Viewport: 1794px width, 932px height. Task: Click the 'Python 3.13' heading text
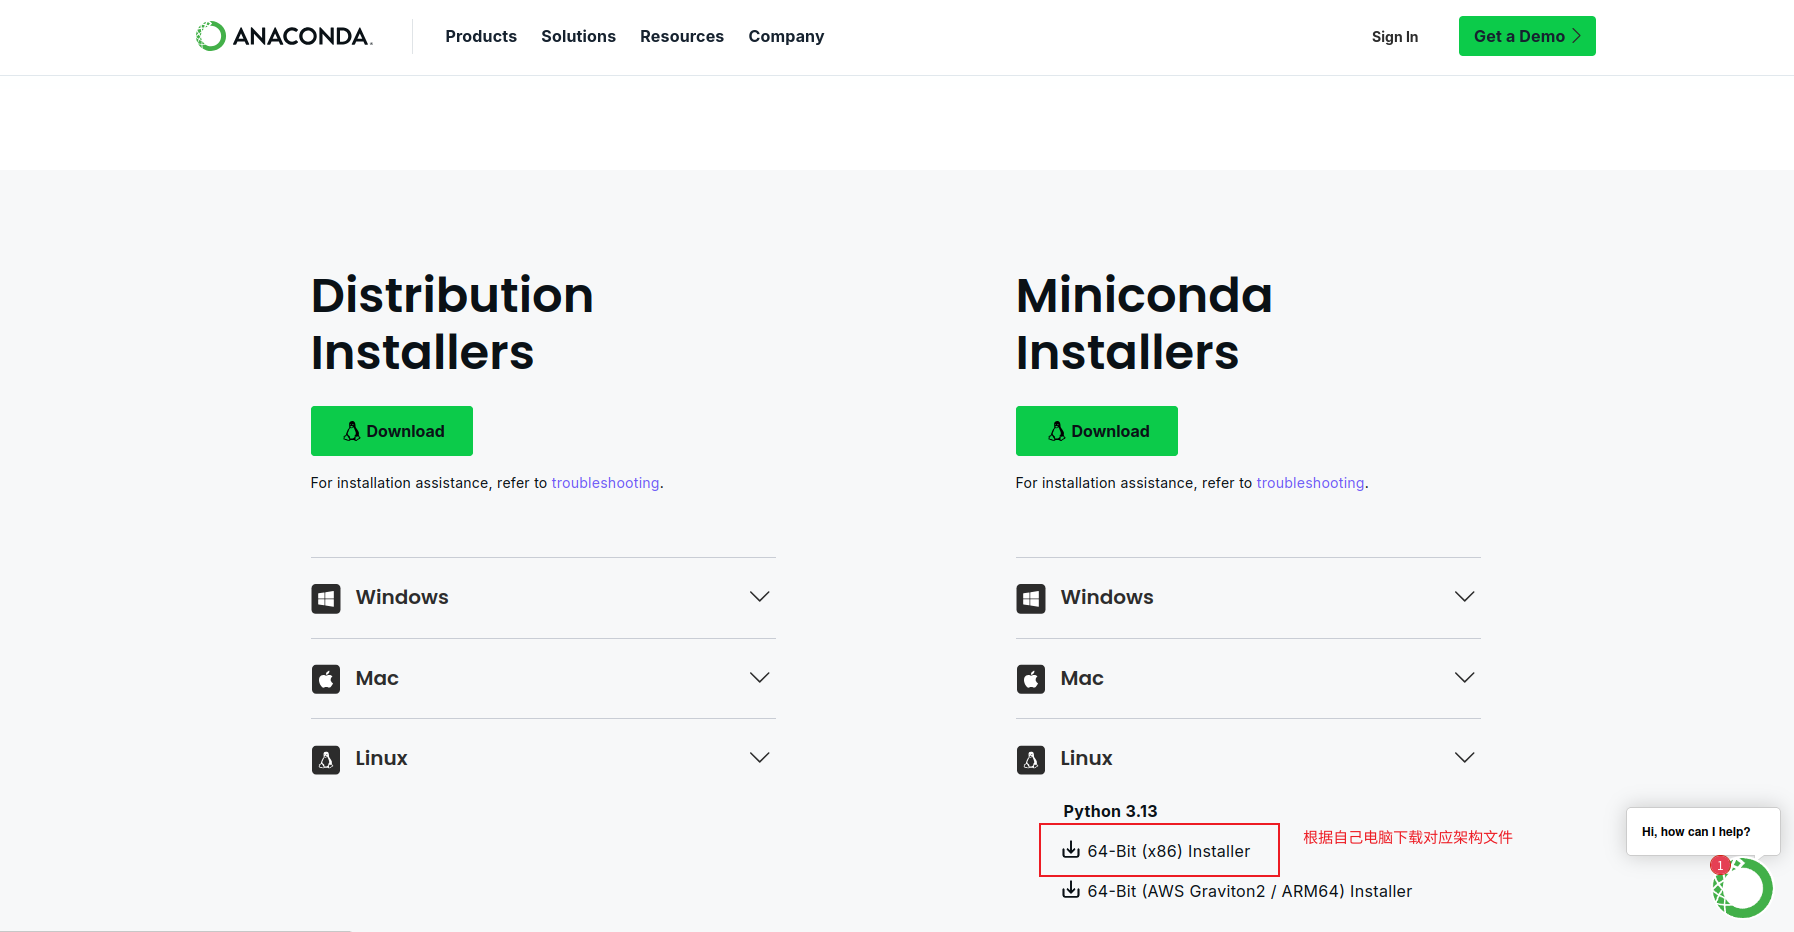(x=1110, y=811)
